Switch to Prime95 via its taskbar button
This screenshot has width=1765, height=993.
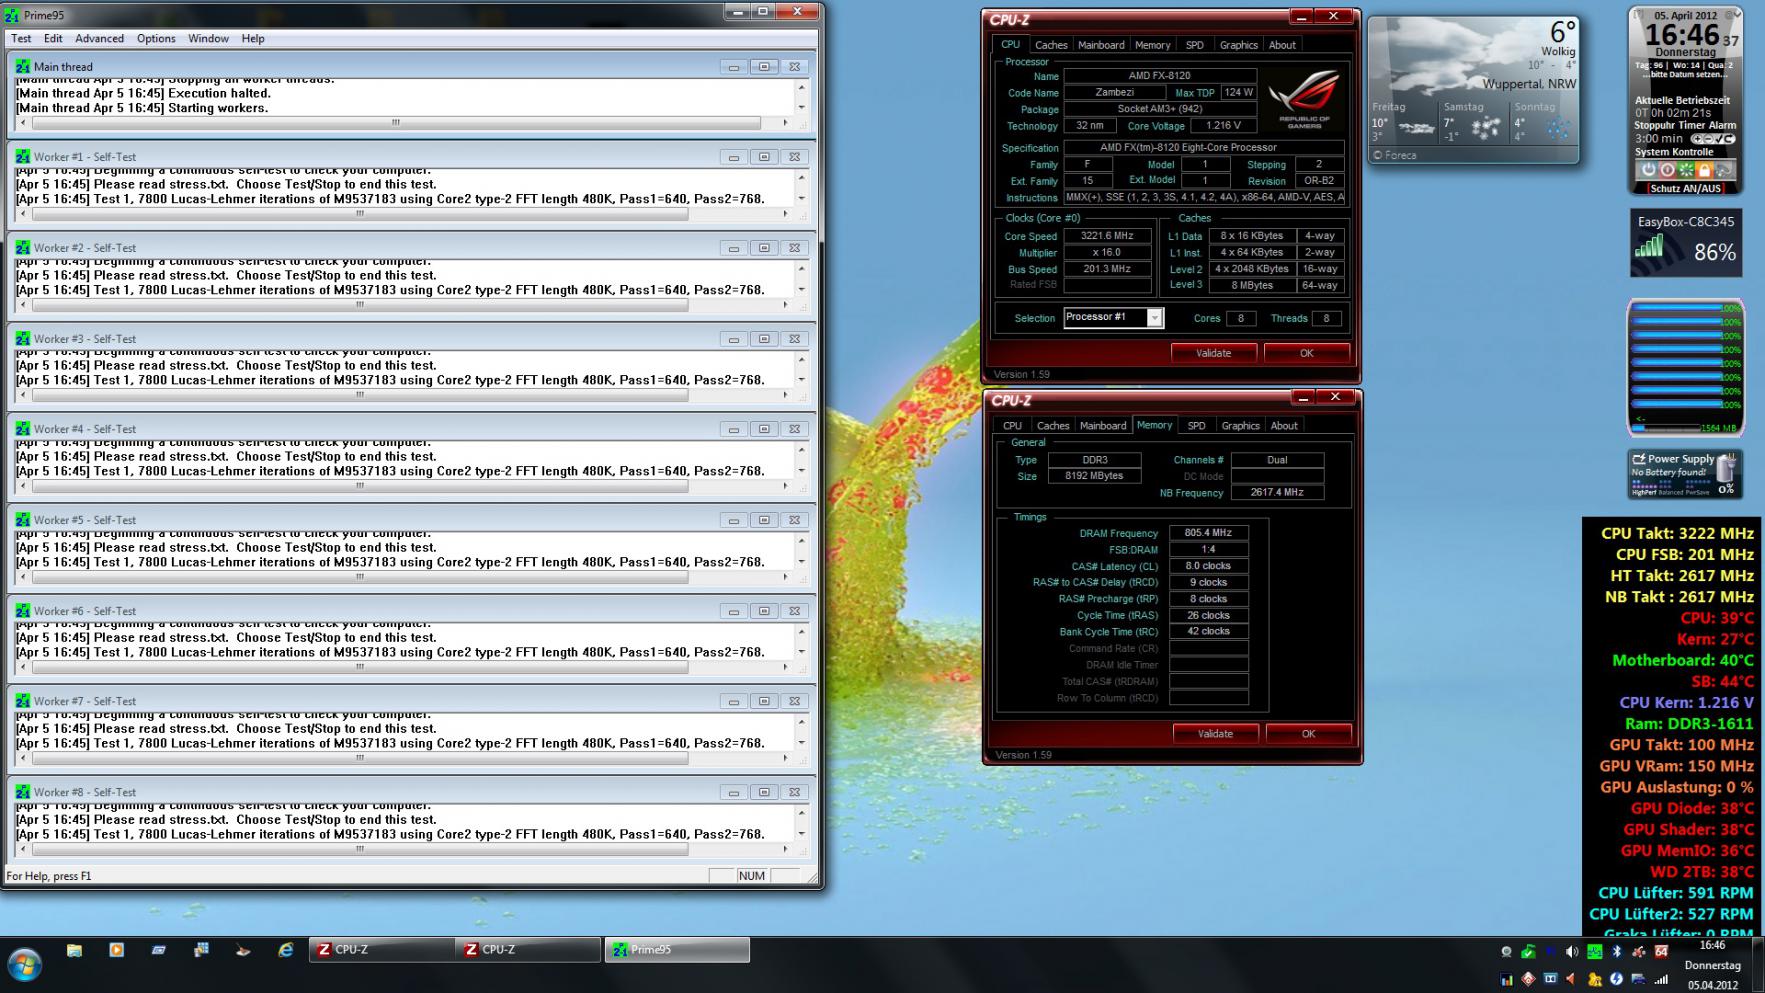[677, 950]
